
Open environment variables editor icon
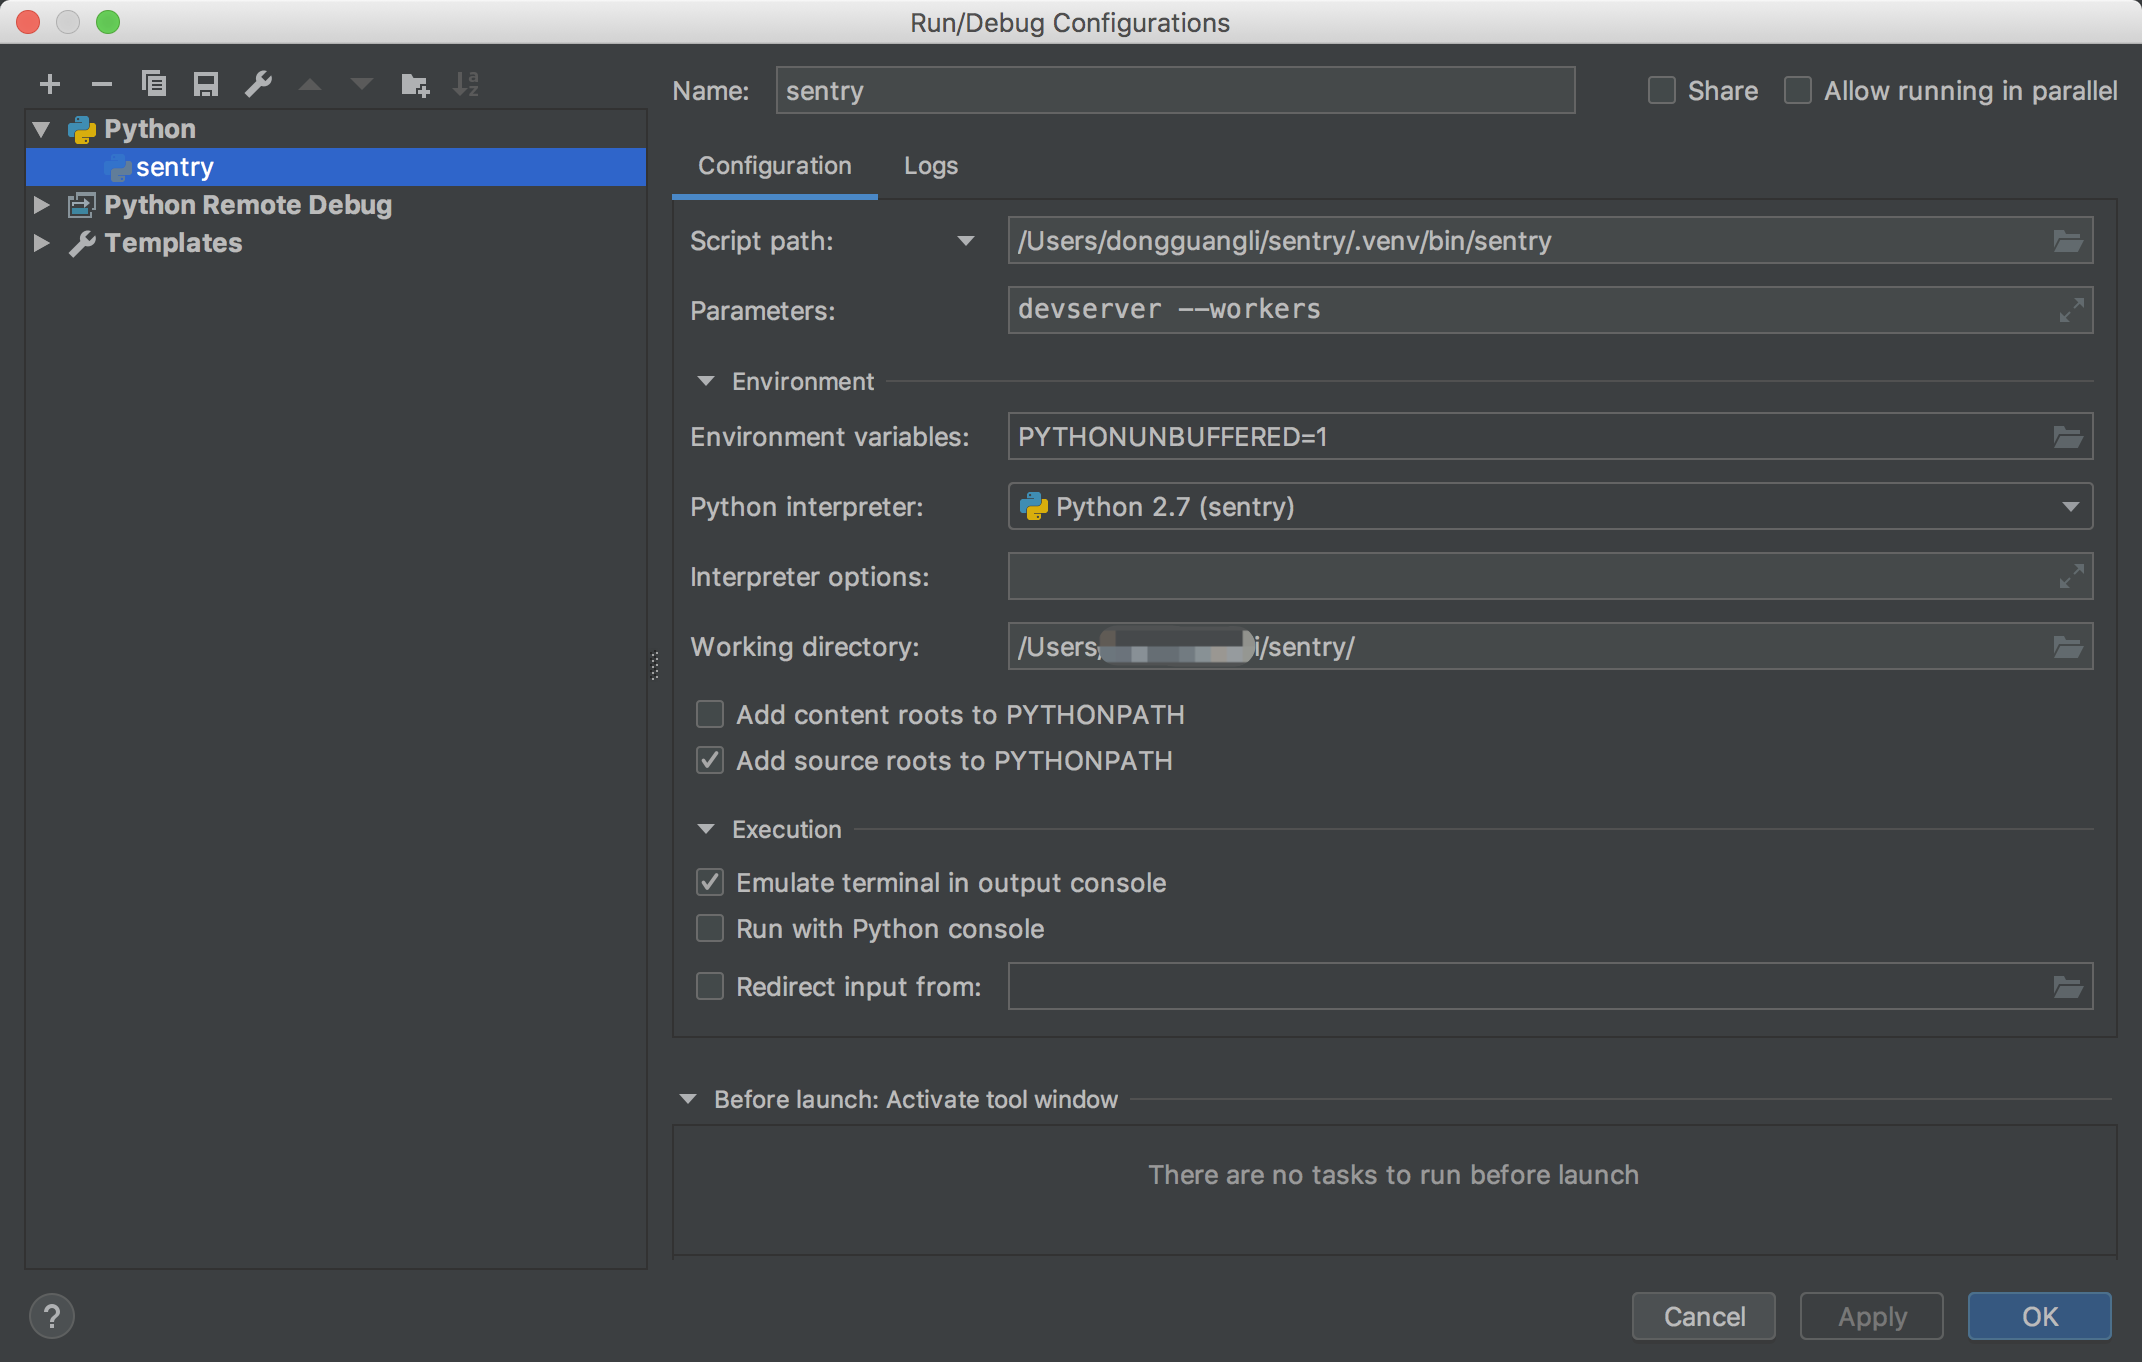click(x=2067, y=437)
